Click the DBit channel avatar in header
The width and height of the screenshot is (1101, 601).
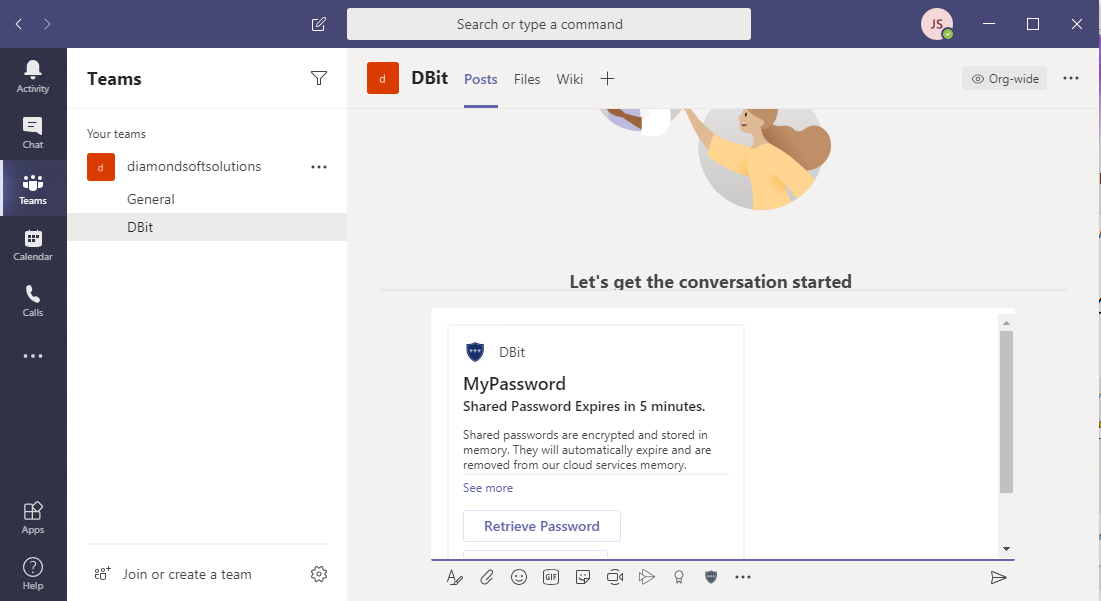383,78
